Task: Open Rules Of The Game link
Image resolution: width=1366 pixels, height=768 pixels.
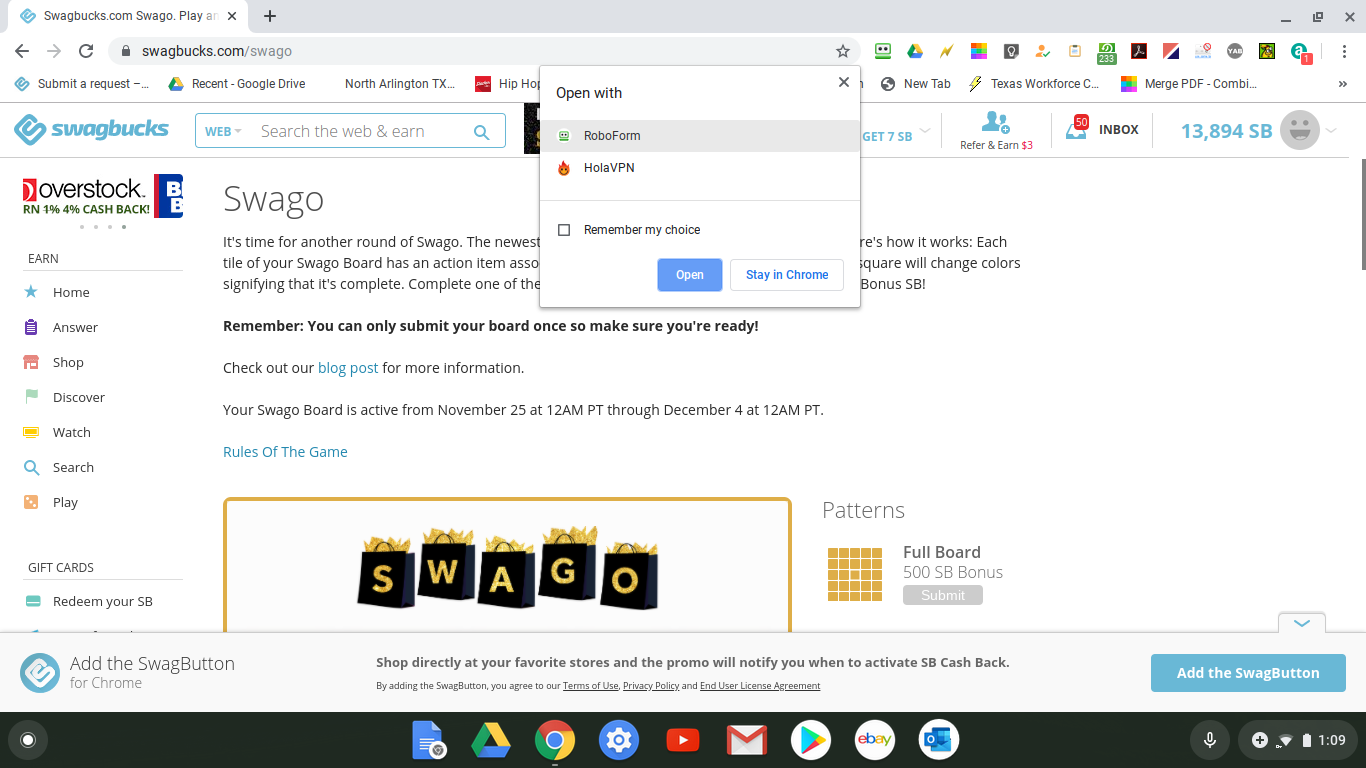Action: 285,452
